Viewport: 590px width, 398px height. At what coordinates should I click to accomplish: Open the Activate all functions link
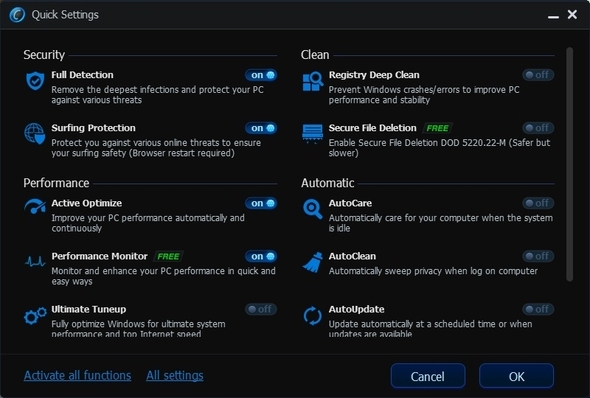point(78,375)
